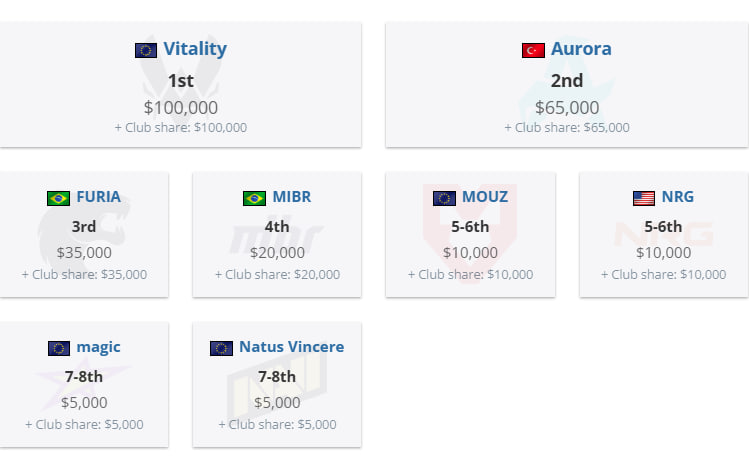Open the Natus Vincere team page
This screenshot has width=749, height=461.
pos(291,347)
